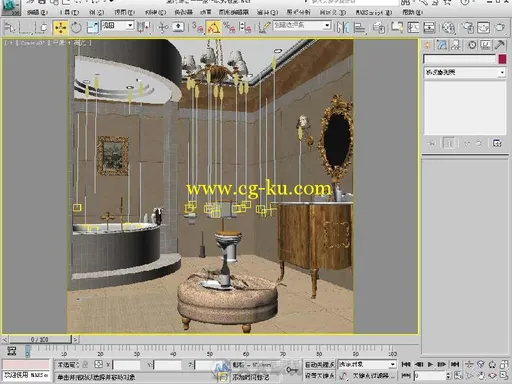
Task: Toggle the Selection Lock icon
Action: [x=85, y=365]
